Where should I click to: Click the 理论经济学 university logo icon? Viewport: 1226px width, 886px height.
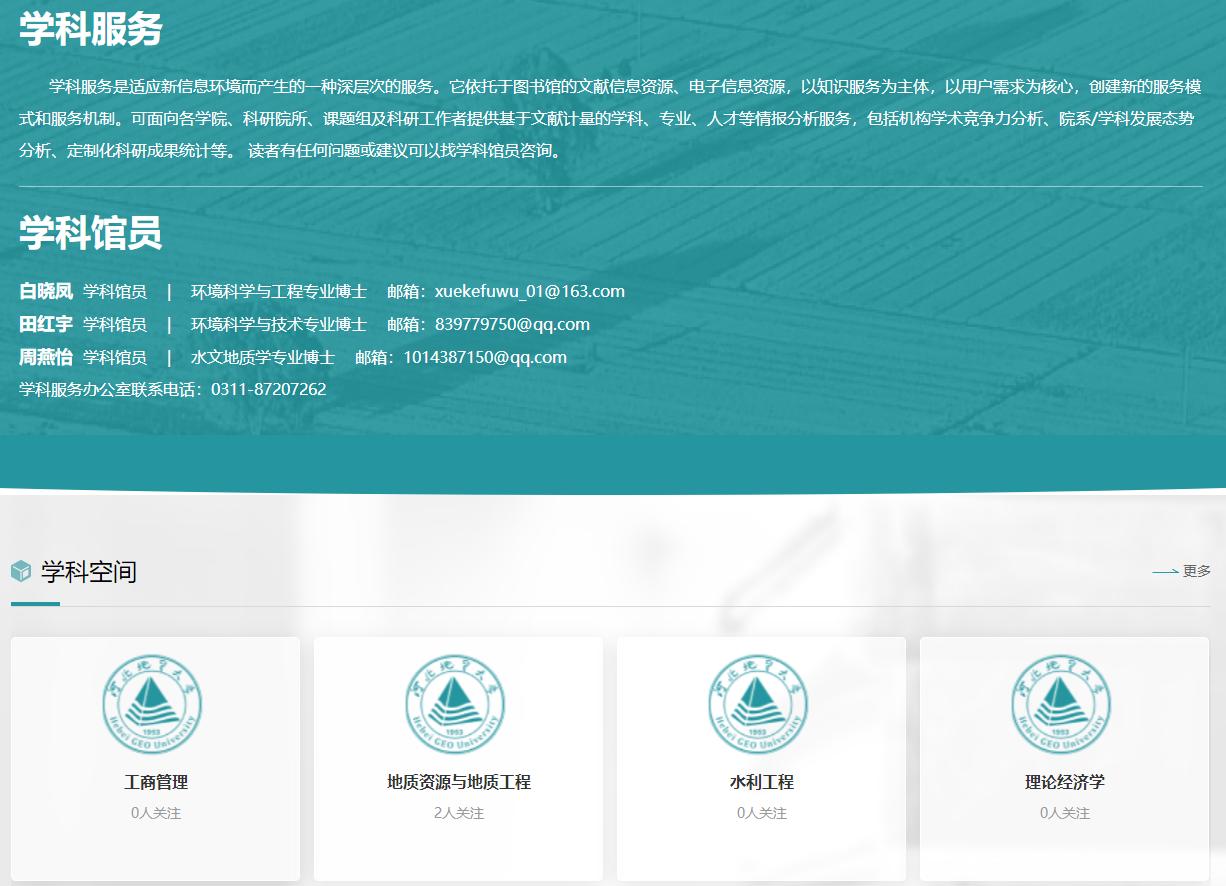tap(1063, 704)
